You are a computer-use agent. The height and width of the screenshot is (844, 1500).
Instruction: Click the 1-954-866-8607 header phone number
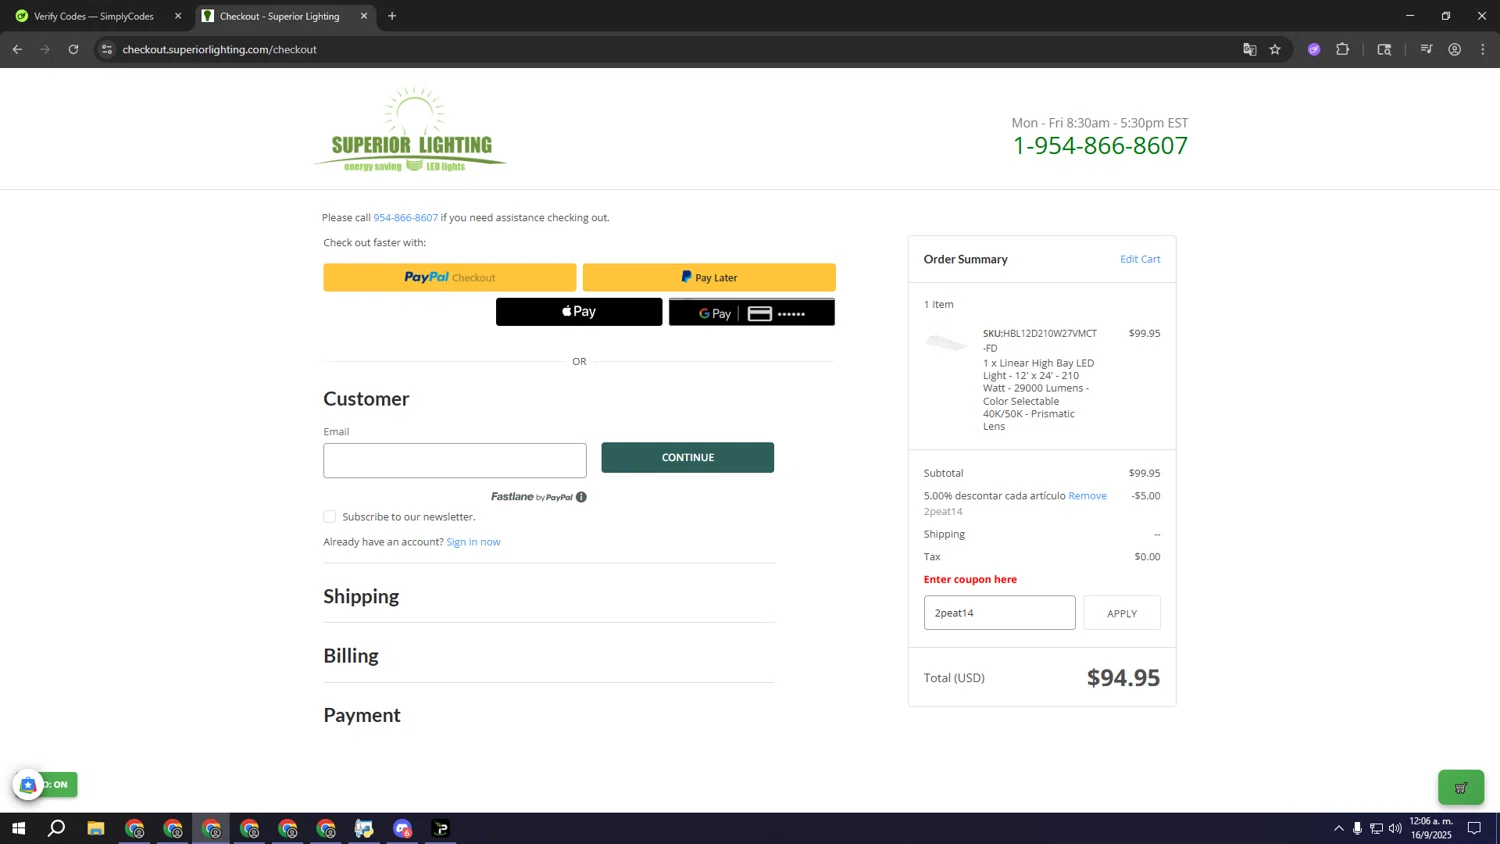coord(1100,146)
